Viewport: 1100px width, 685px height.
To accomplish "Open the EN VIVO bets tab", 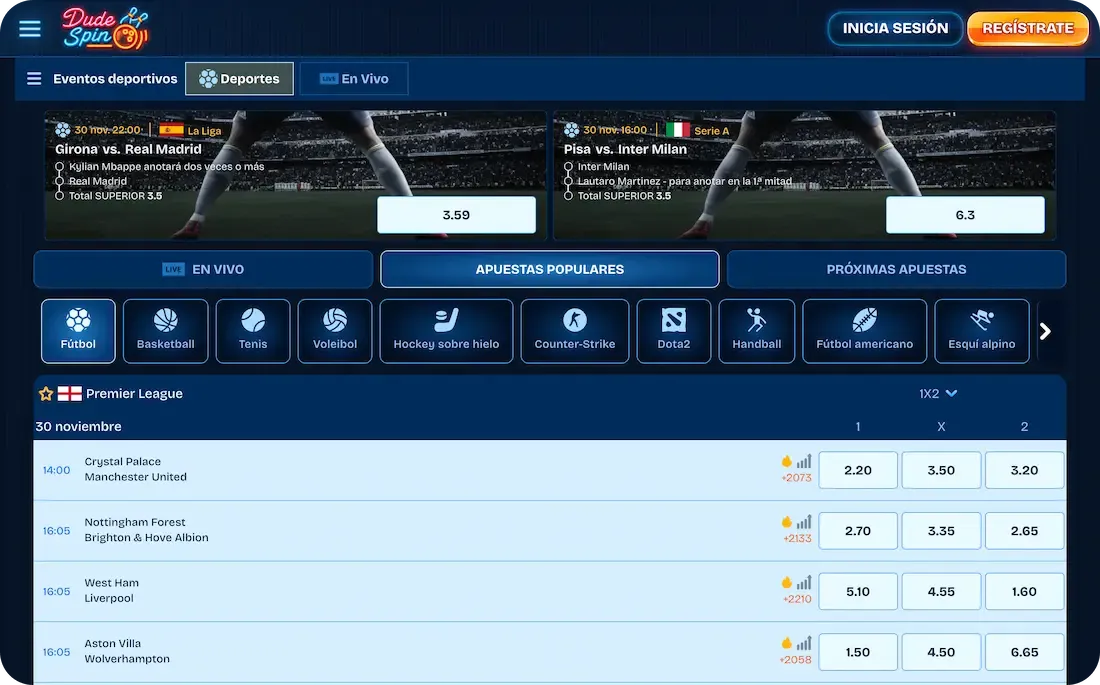I will (x=203, y=269).
